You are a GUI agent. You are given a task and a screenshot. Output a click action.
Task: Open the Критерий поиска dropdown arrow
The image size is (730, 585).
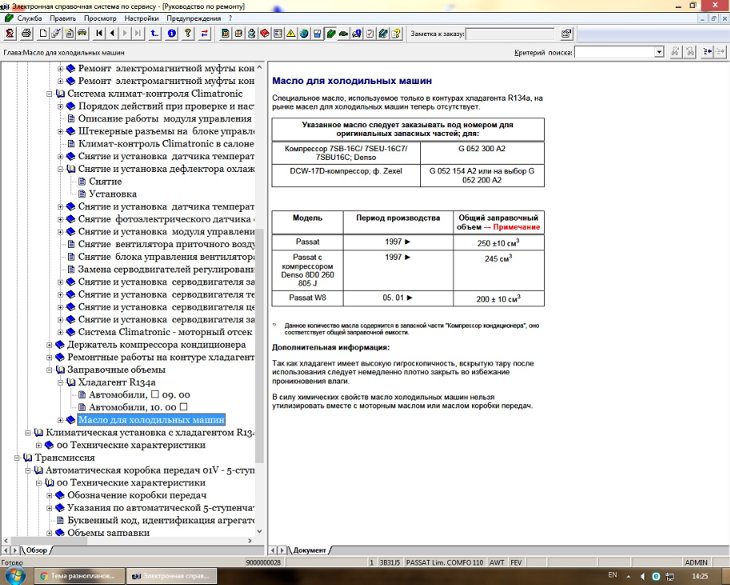coord(659,52)
